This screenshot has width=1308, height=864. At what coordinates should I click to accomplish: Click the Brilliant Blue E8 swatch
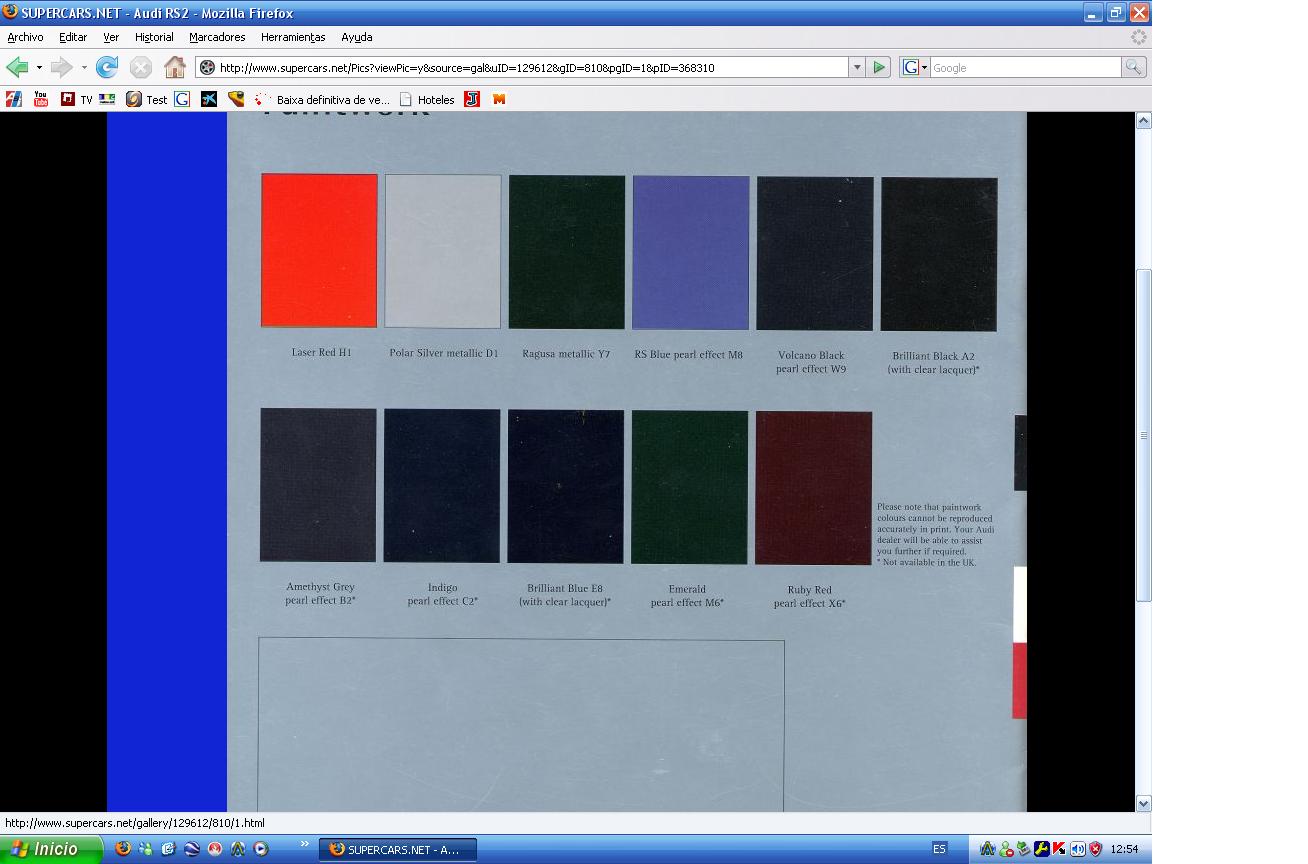566,487
